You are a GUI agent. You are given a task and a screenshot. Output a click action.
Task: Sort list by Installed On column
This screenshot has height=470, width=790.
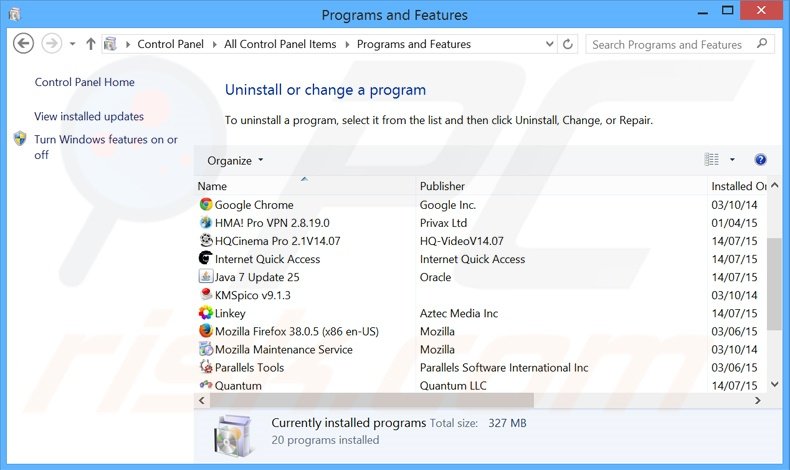(x=737, y=186)
